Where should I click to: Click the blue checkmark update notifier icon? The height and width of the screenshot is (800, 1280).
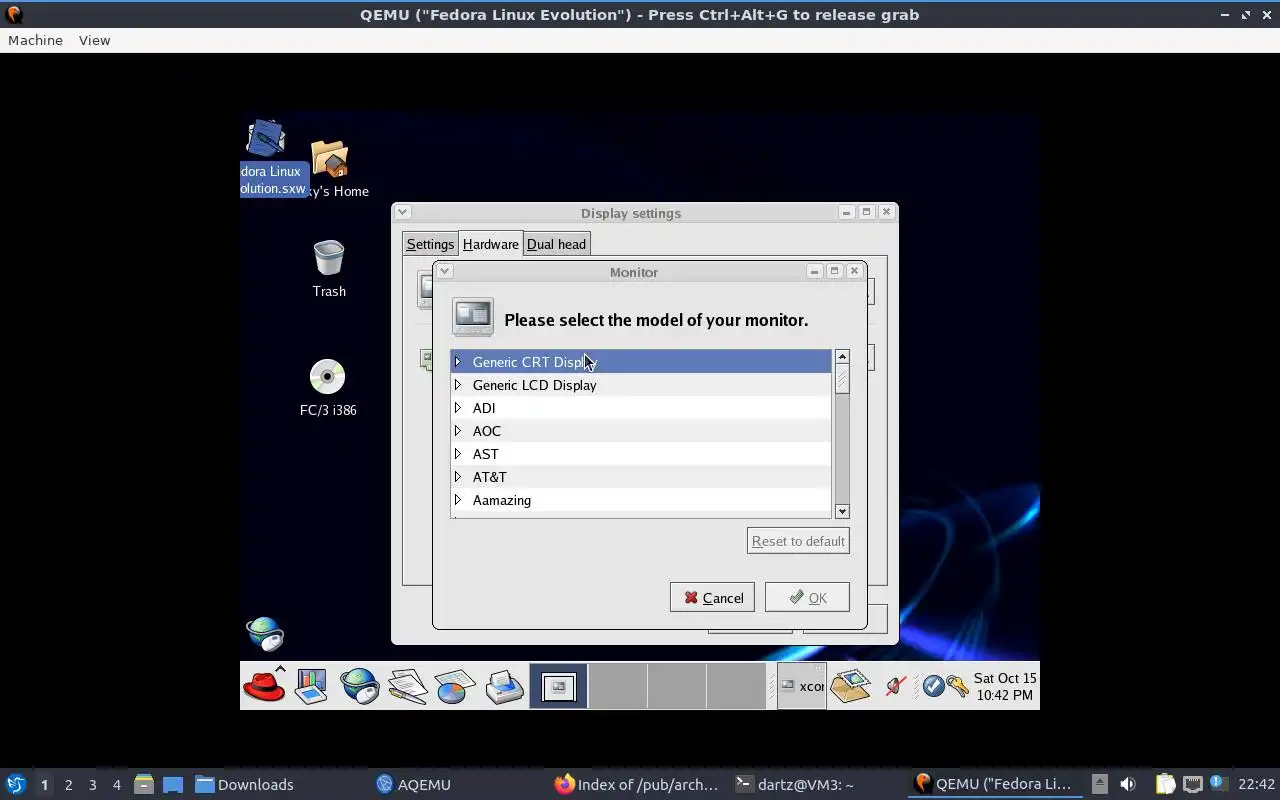[933, 686]
